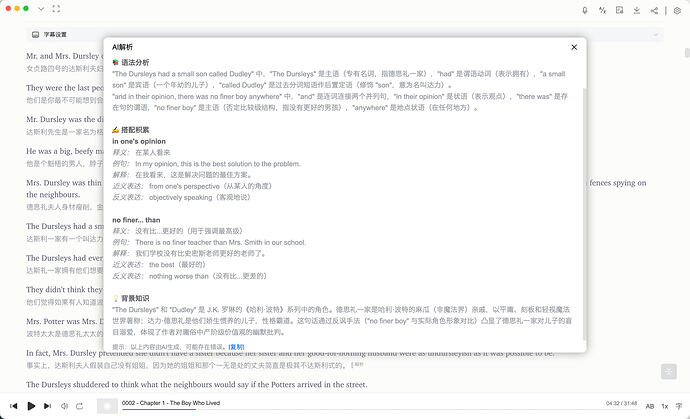Close the AI解析 analysis dialog
The image size is (690, 419).
574,47
